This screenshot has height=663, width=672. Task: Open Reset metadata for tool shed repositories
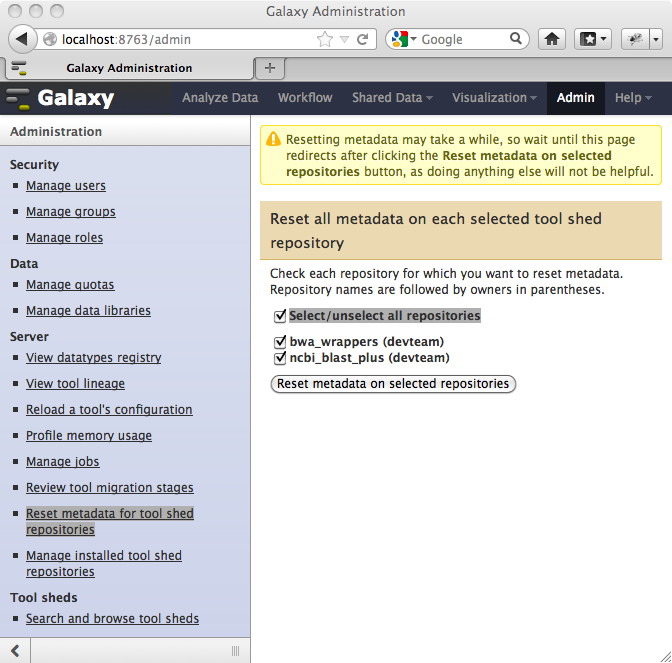pos(110,521)
